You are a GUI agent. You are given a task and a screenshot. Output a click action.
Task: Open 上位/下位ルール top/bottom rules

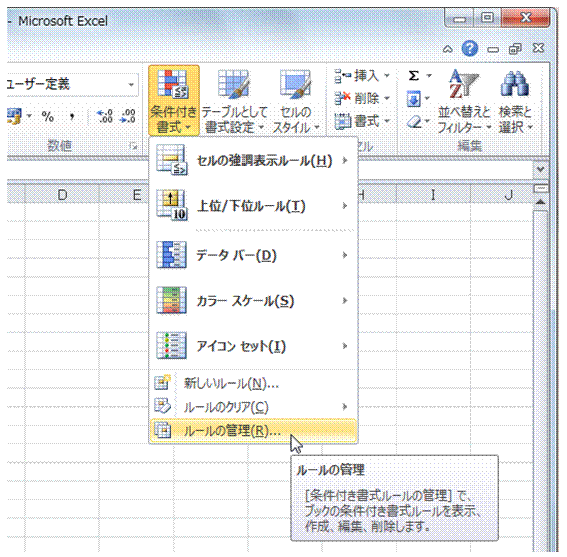click(253, 206)
